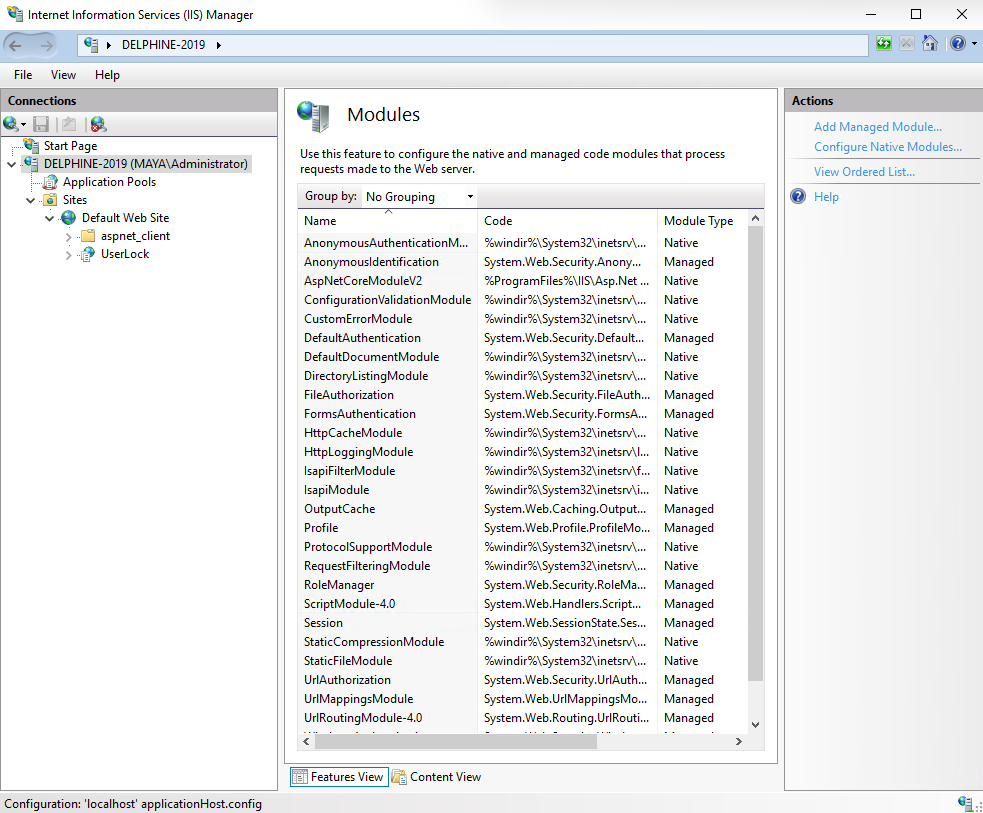Click the IIS Manager title bar icon
Viewport: 983px width, 813px height.
[14, 14]
